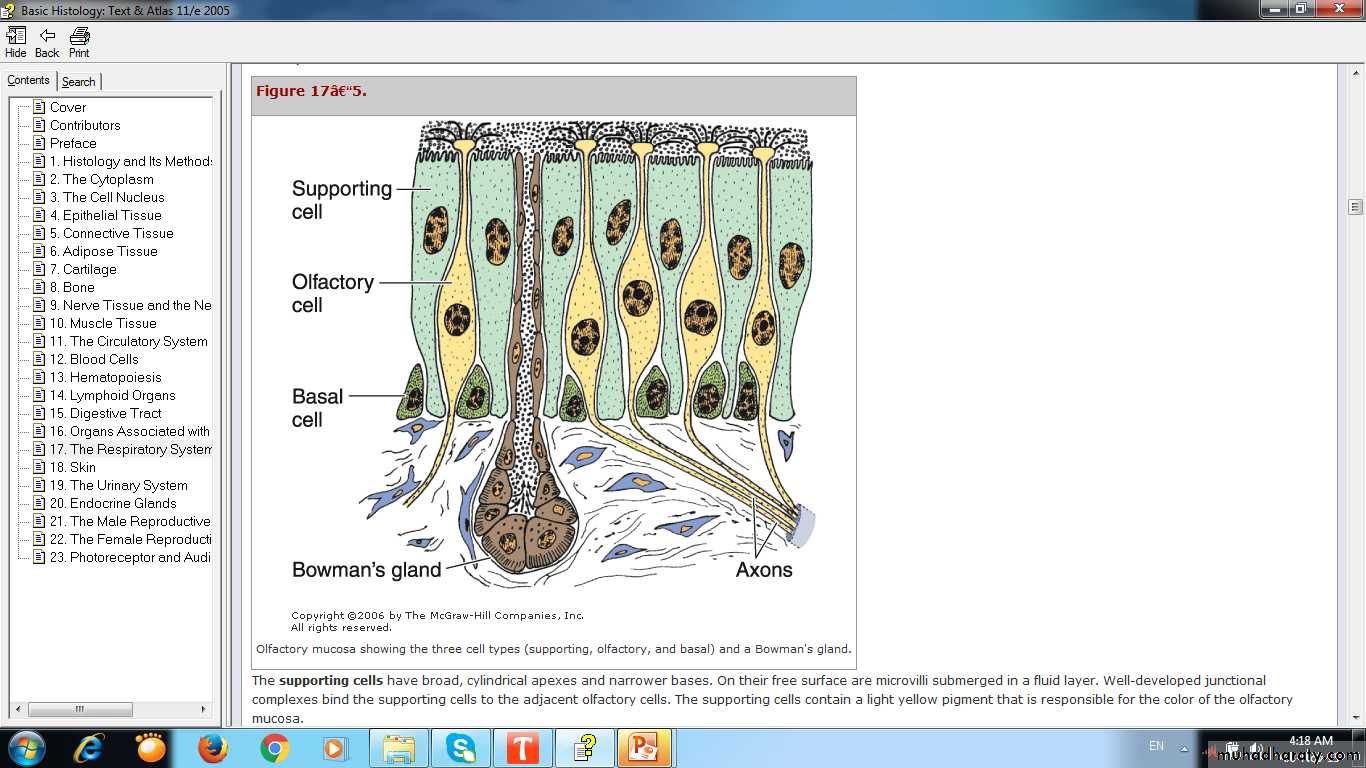1366x768 pixels.
Task: Open the Windows Start menu
Action: (x=26, y=748)
